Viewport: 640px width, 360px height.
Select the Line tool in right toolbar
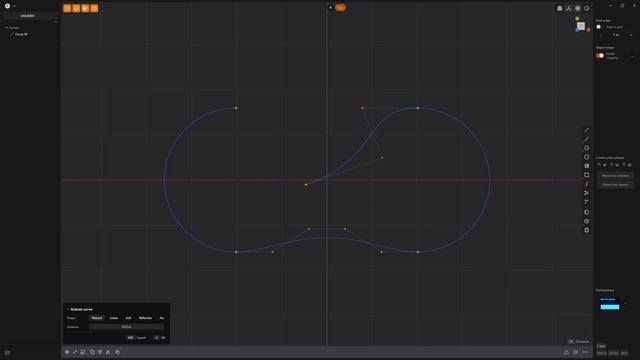pos(587,130)
